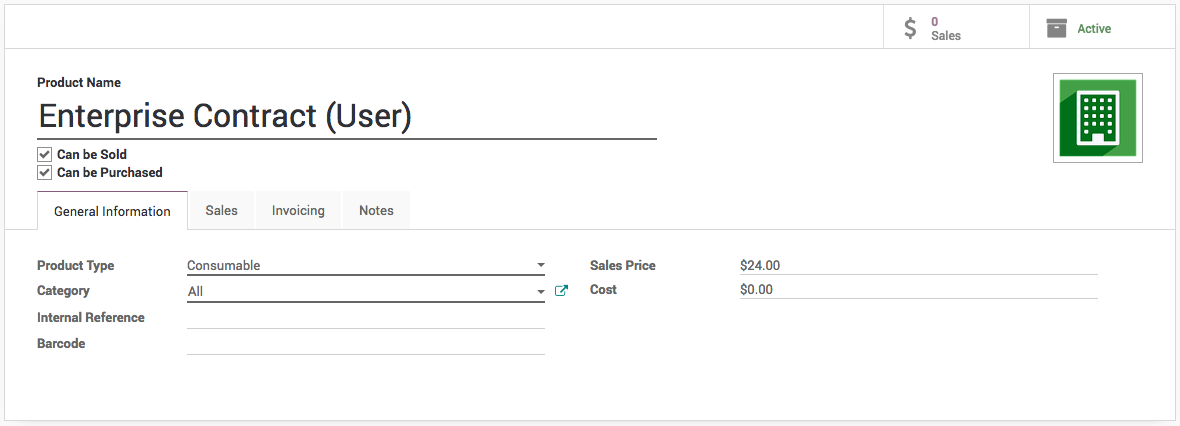This screenshot has height=426, width=1180.
Task: Click the Sales Price field showing $24.00
Action: click(918, 266)
